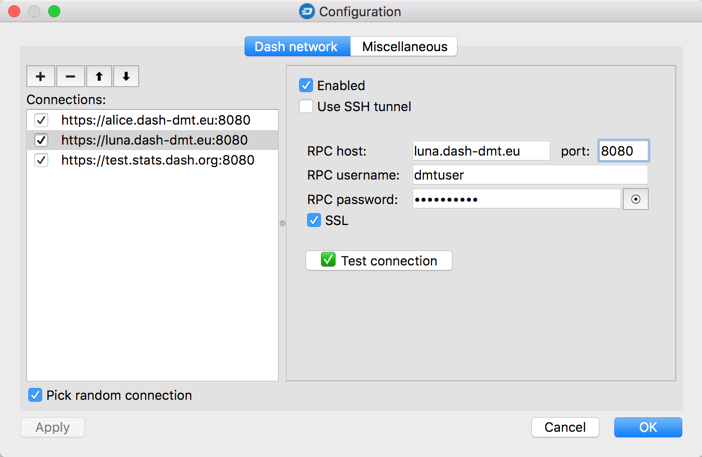Confirm settings with OK button
This screenshot has height=457, width=702.
click(648, 427)
